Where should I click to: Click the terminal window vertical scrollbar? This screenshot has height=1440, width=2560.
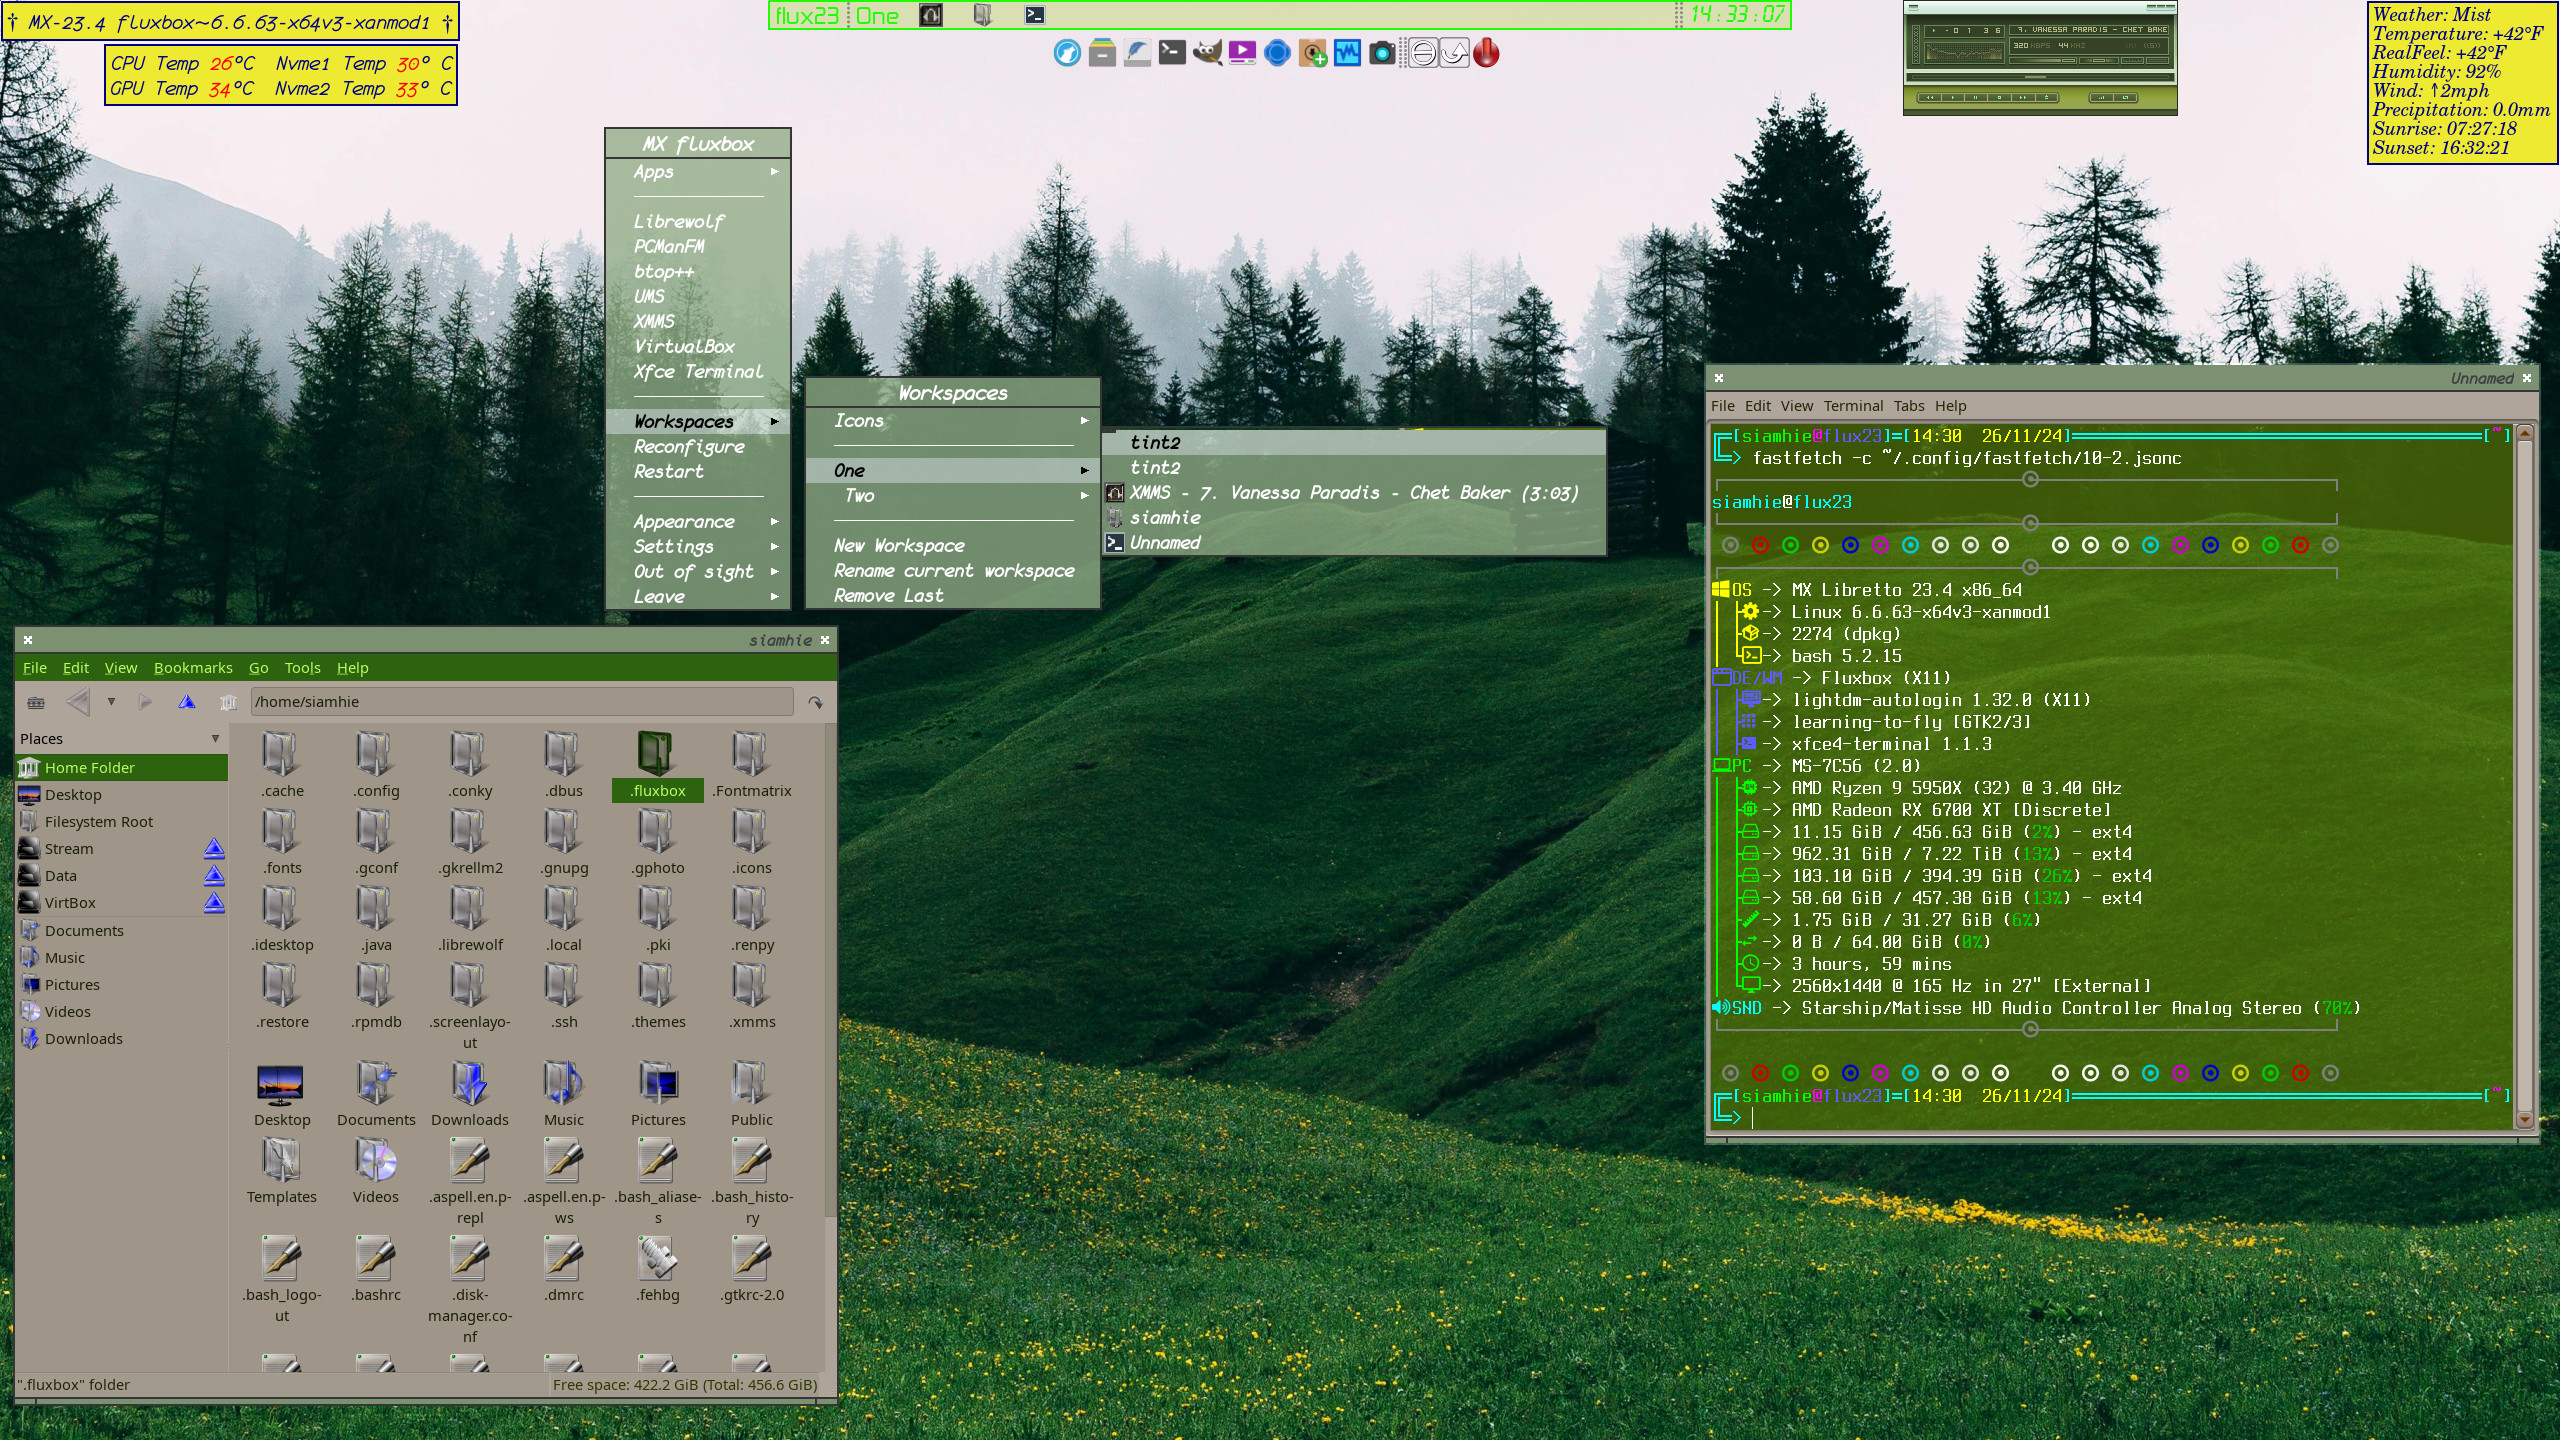tap(2524, 776)
